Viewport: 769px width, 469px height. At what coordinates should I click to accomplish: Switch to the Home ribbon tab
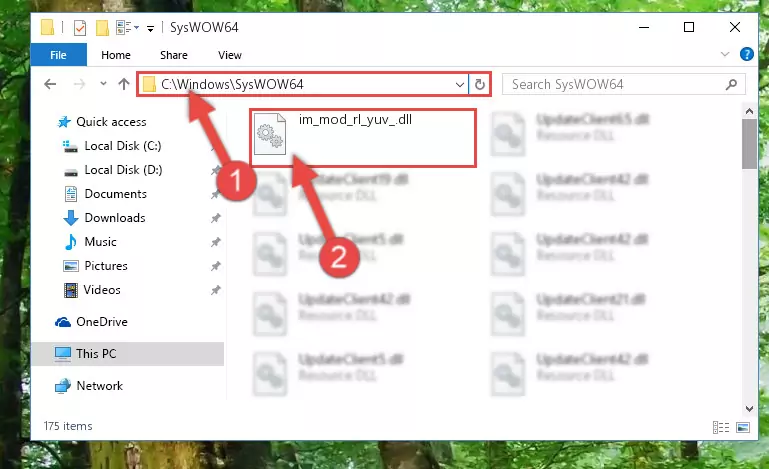click(x=116, y=55)
